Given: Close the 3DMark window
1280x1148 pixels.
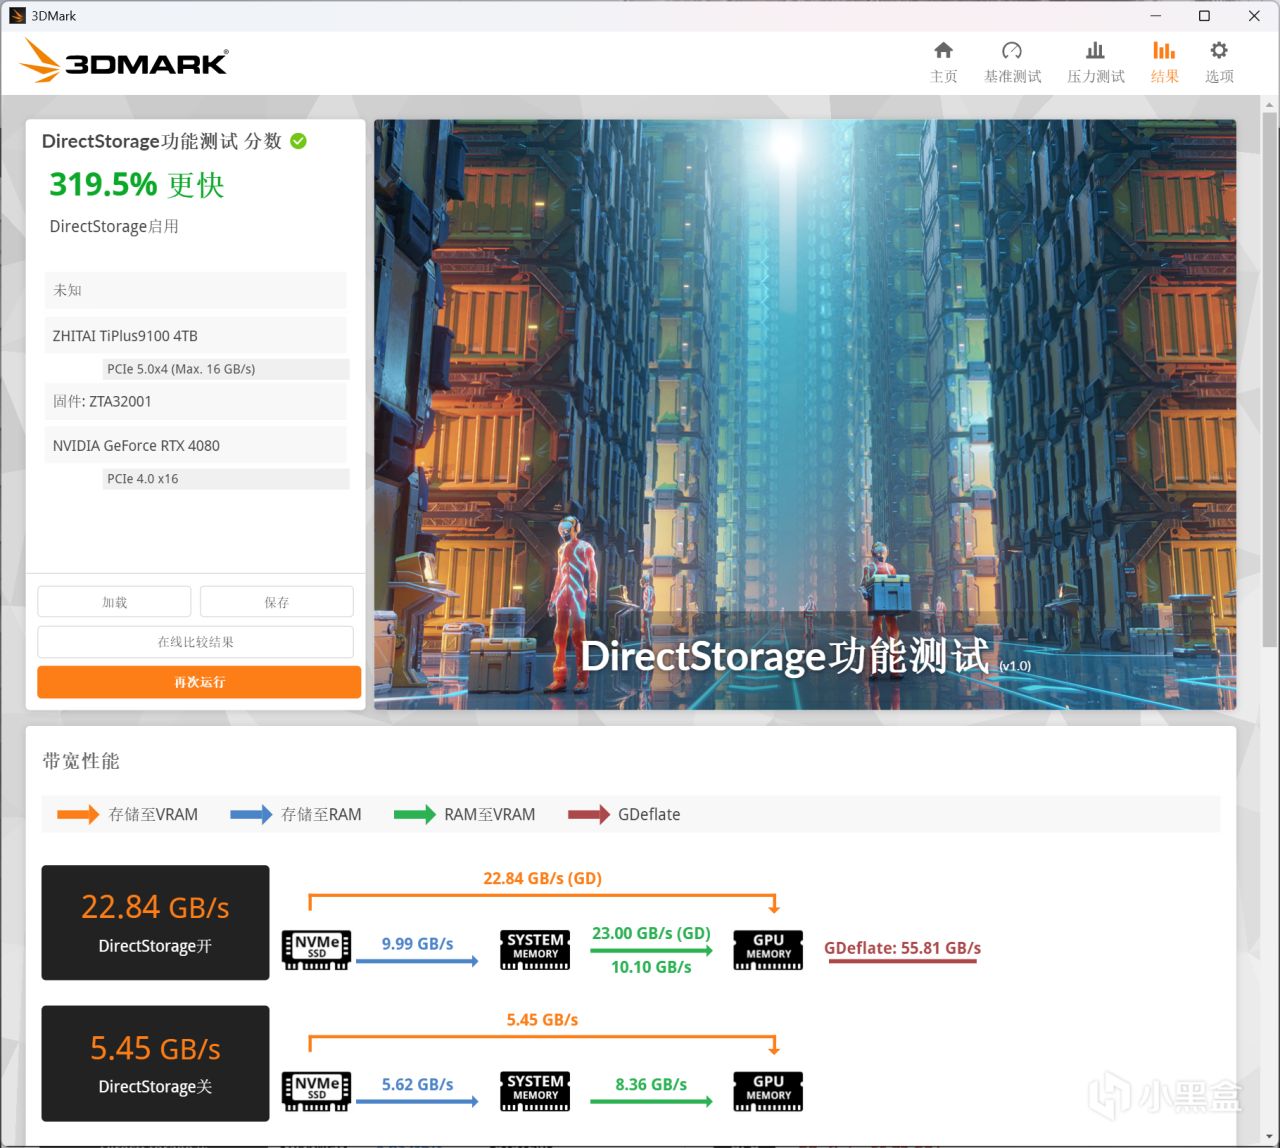Looking at the screenshot, I should tap(1254, 16).
